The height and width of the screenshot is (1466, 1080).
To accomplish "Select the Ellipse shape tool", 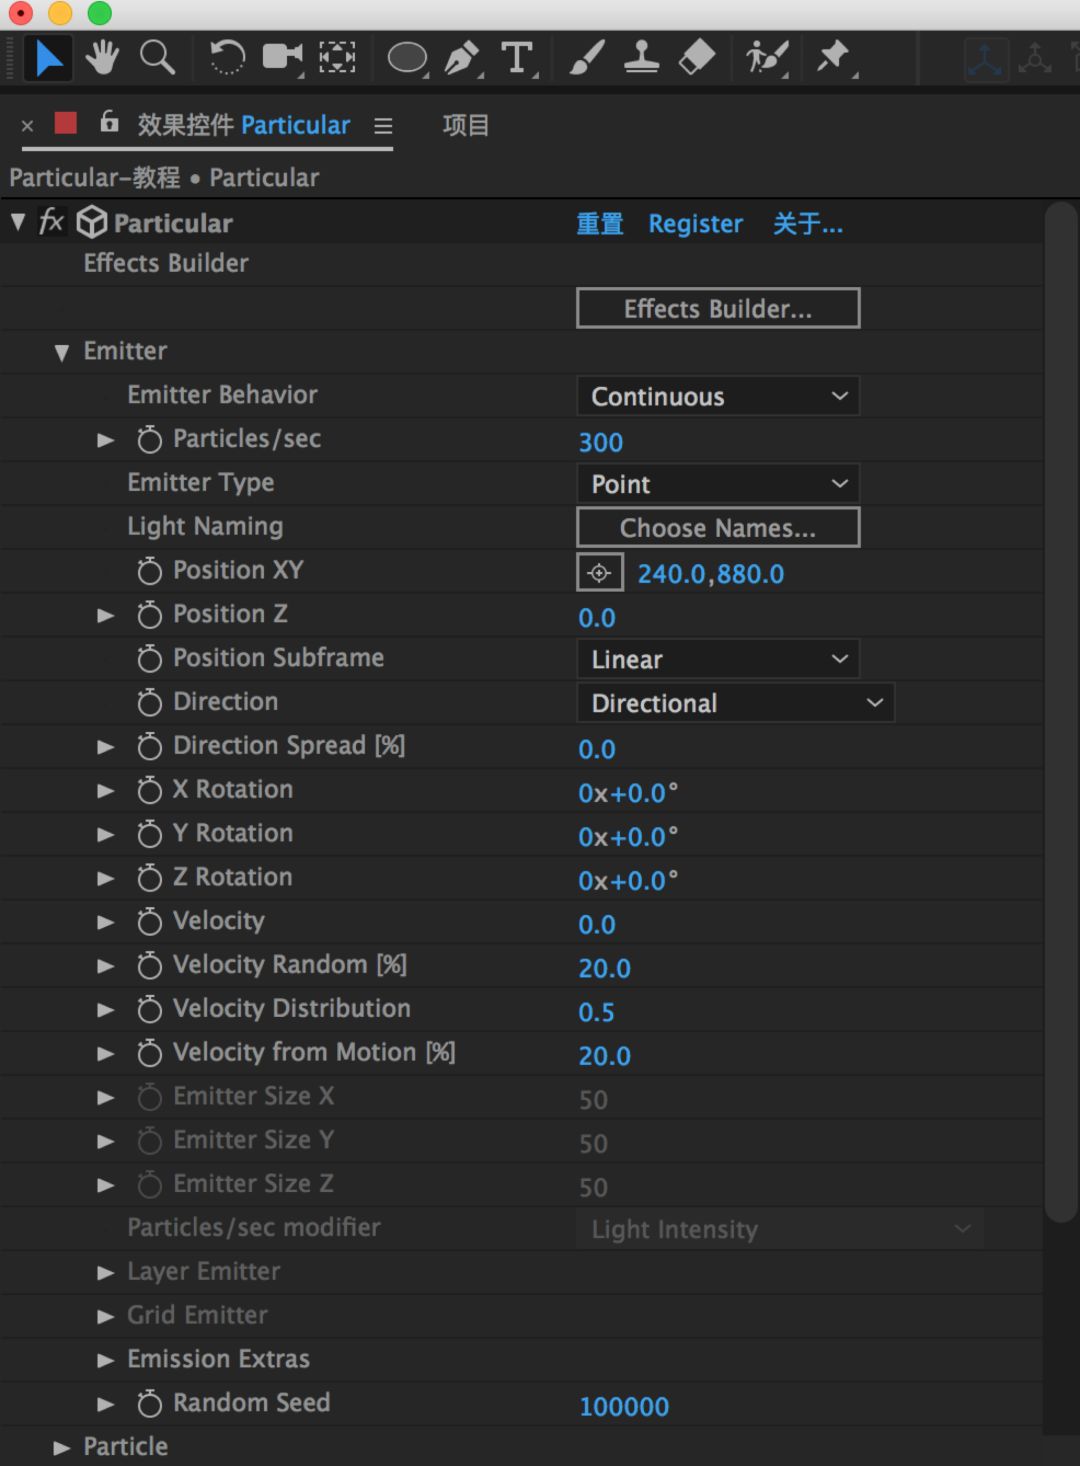I will 407,58.
